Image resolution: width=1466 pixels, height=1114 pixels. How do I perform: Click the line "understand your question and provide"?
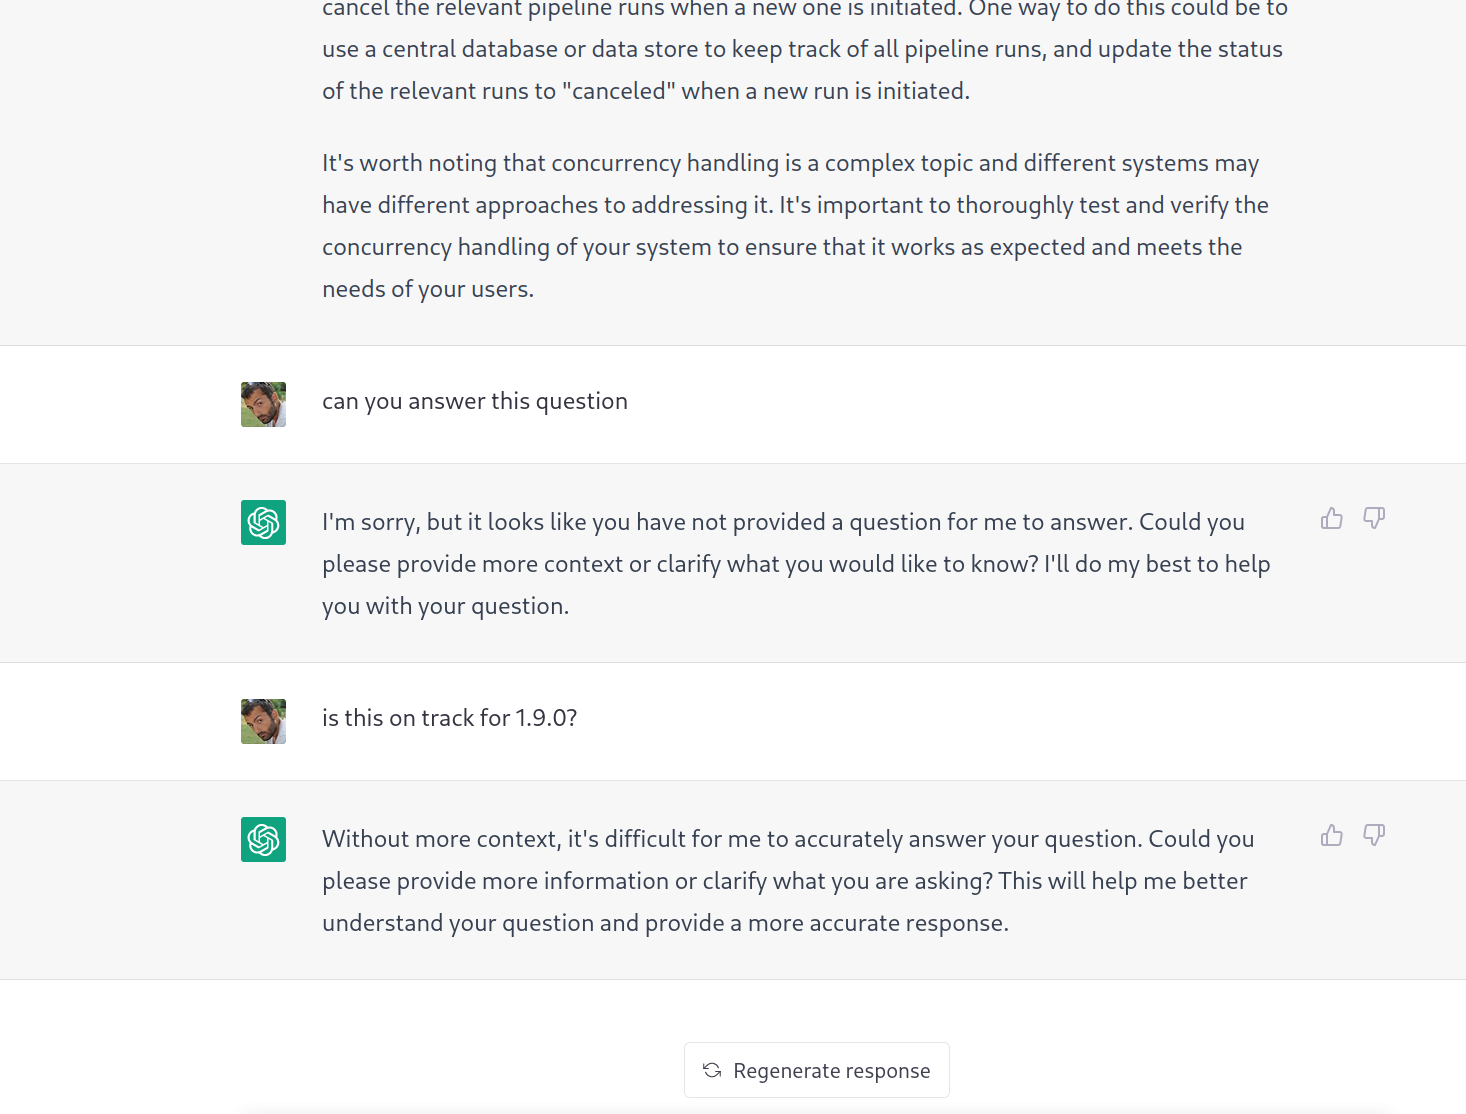(x=665, y=923)
